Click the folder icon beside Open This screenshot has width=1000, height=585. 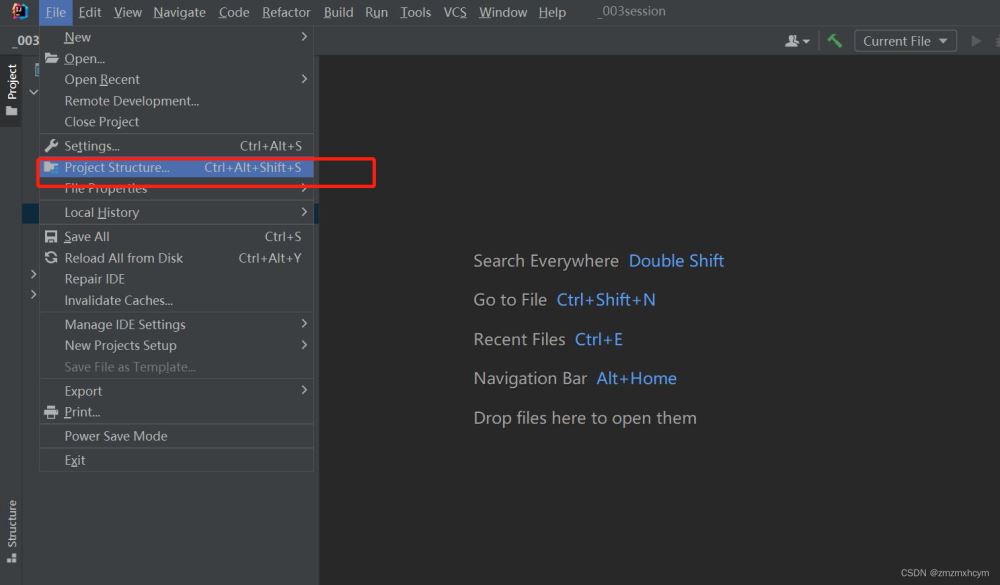[x=52, y=58]
